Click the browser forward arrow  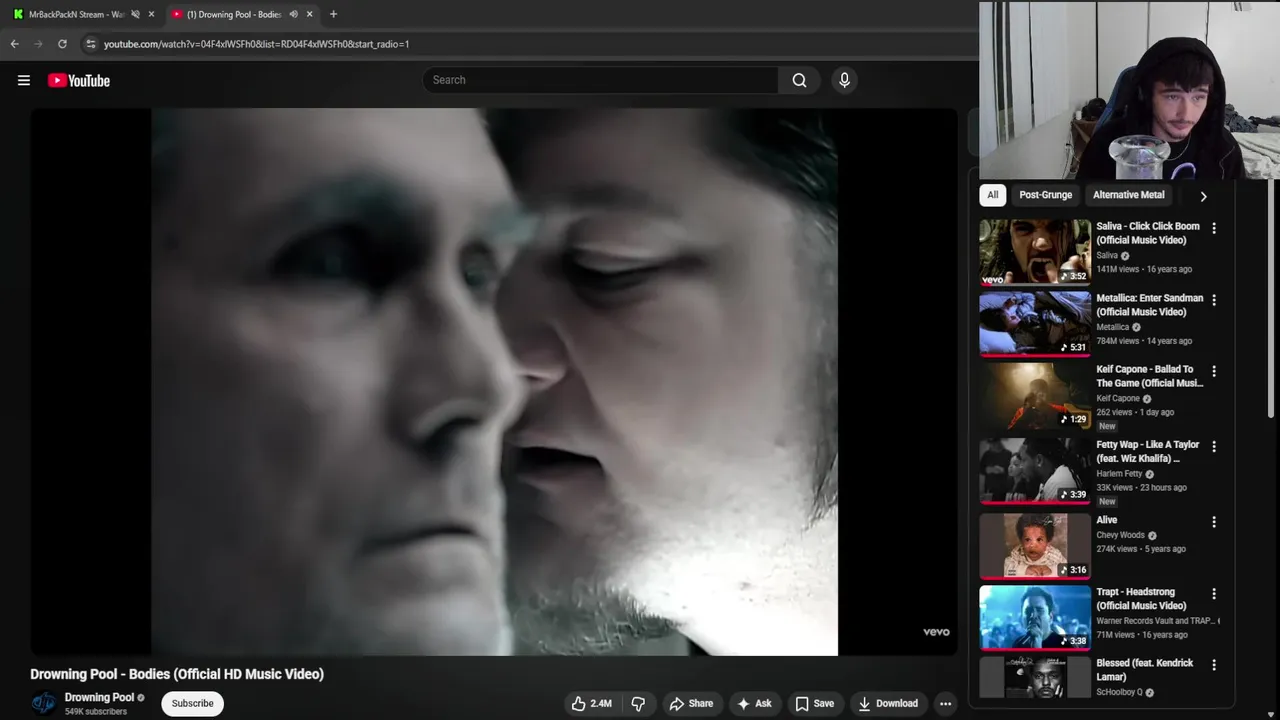[x=38, y=44]
